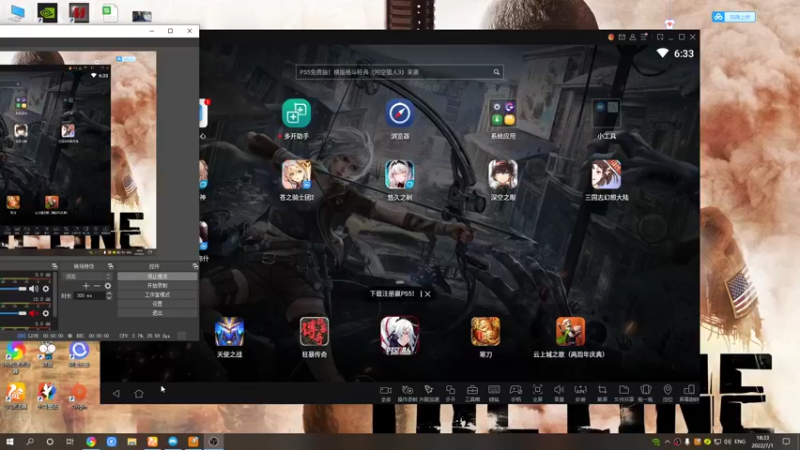The width and height of the screenshot is (800, 450).
Task: Open the emulator account user icon
Action: click(633, 37)
